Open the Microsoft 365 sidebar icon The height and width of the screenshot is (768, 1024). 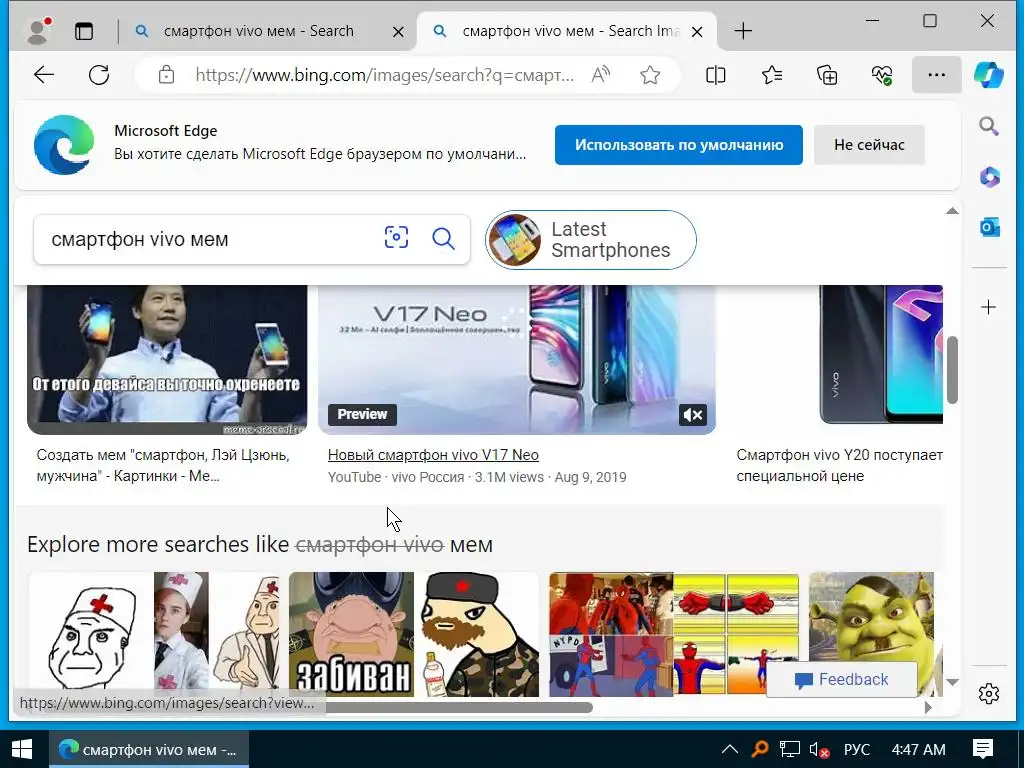coord(989,177)
